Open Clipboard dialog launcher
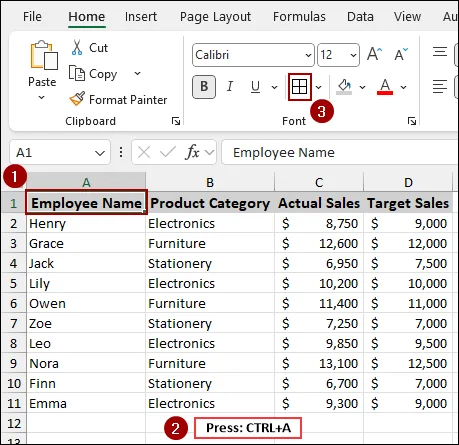This screenshot has height=445, width=459. coord(176,121)
